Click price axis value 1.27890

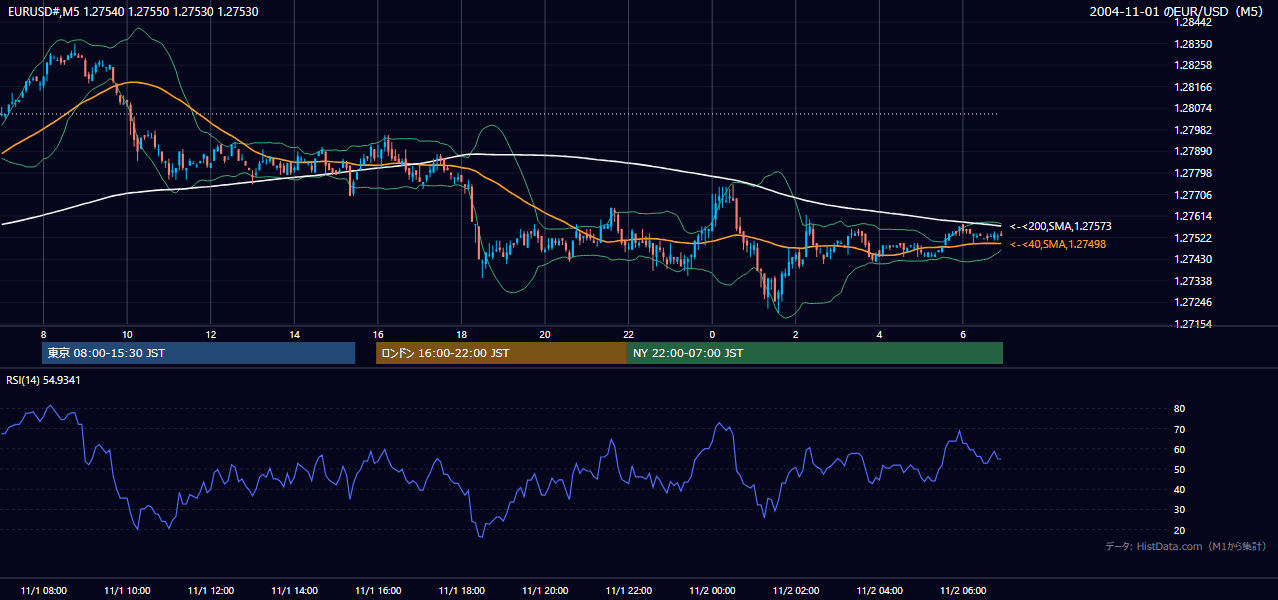coord(1195,152)
